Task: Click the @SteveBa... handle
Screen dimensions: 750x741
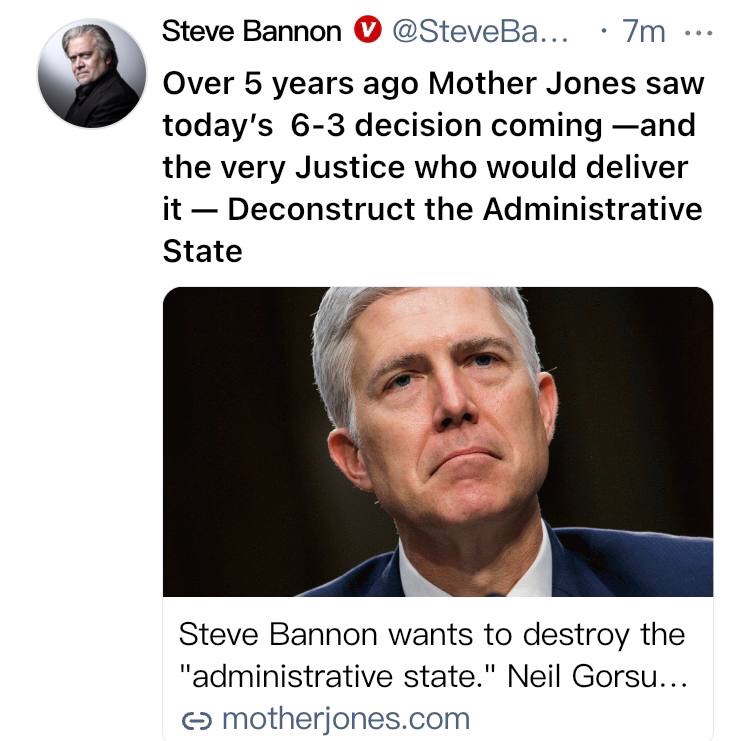Action: pyautogui.click(x=478, y=32)
